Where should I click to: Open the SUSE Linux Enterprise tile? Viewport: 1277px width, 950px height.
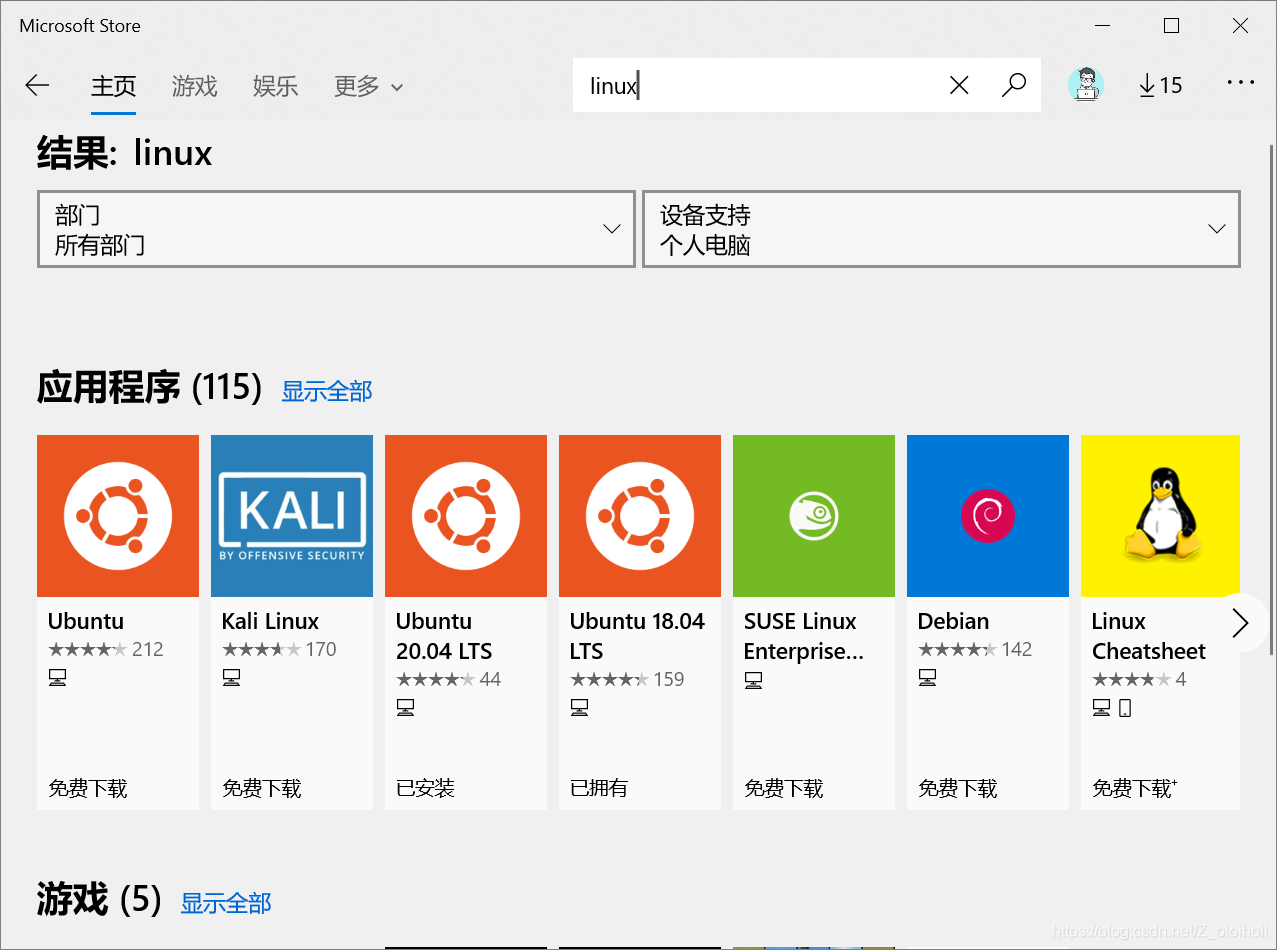tap(813, 515)
